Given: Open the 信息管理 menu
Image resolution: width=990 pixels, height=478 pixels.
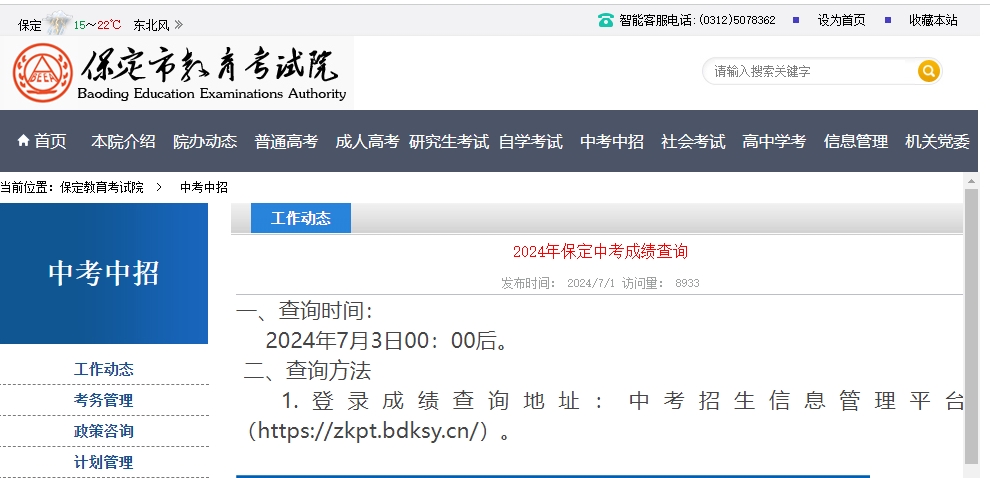Looking at the screenshot, I should 856,141.
